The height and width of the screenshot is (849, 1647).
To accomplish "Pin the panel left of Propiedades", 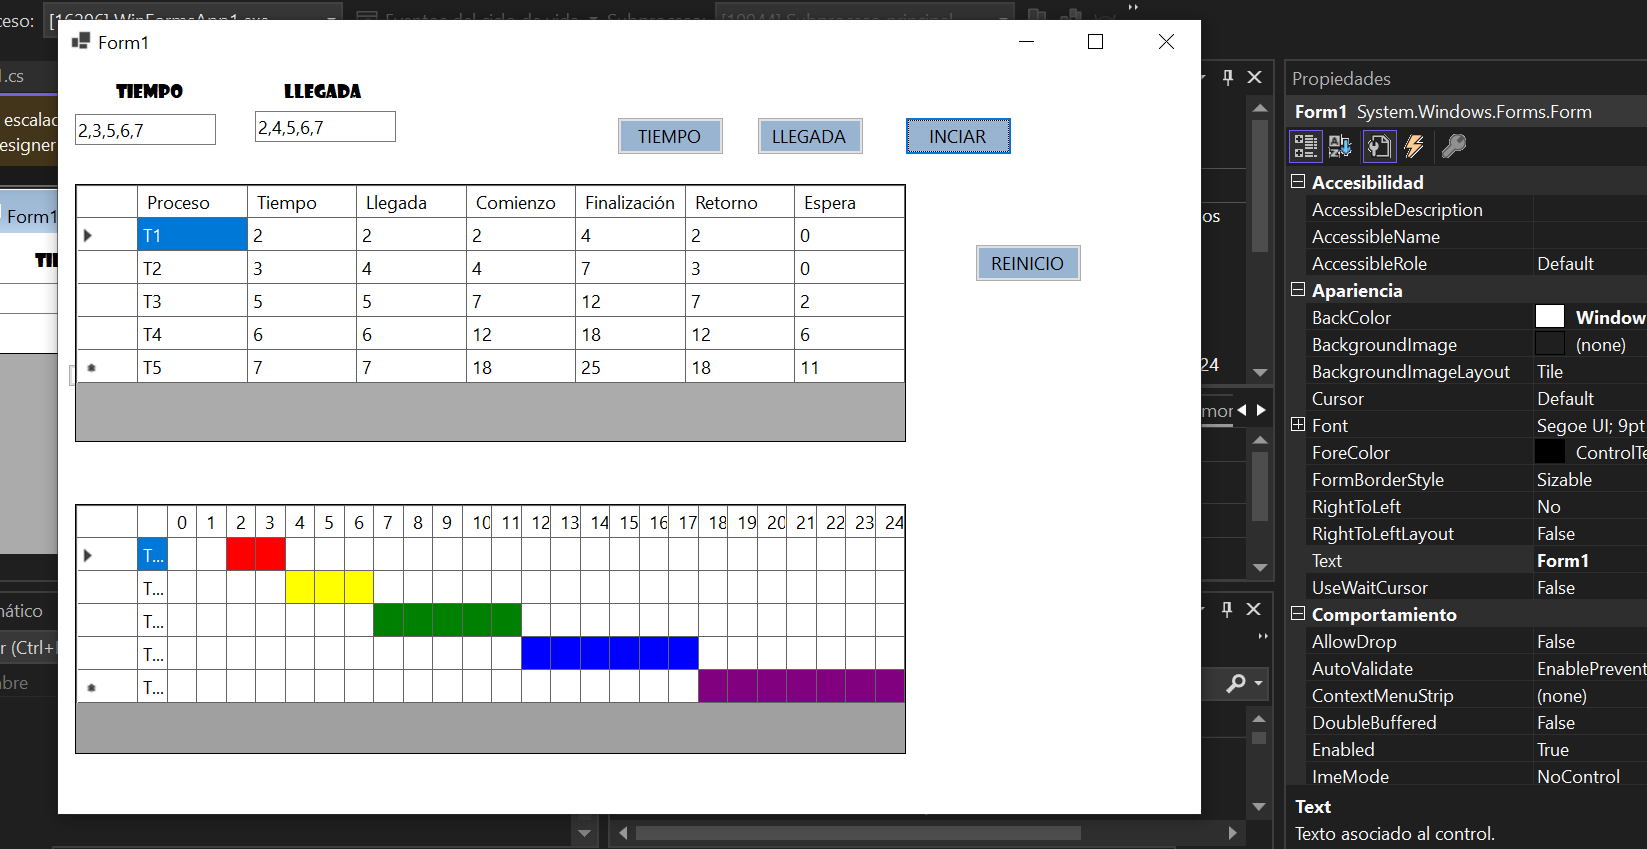I will point(1228,77).
